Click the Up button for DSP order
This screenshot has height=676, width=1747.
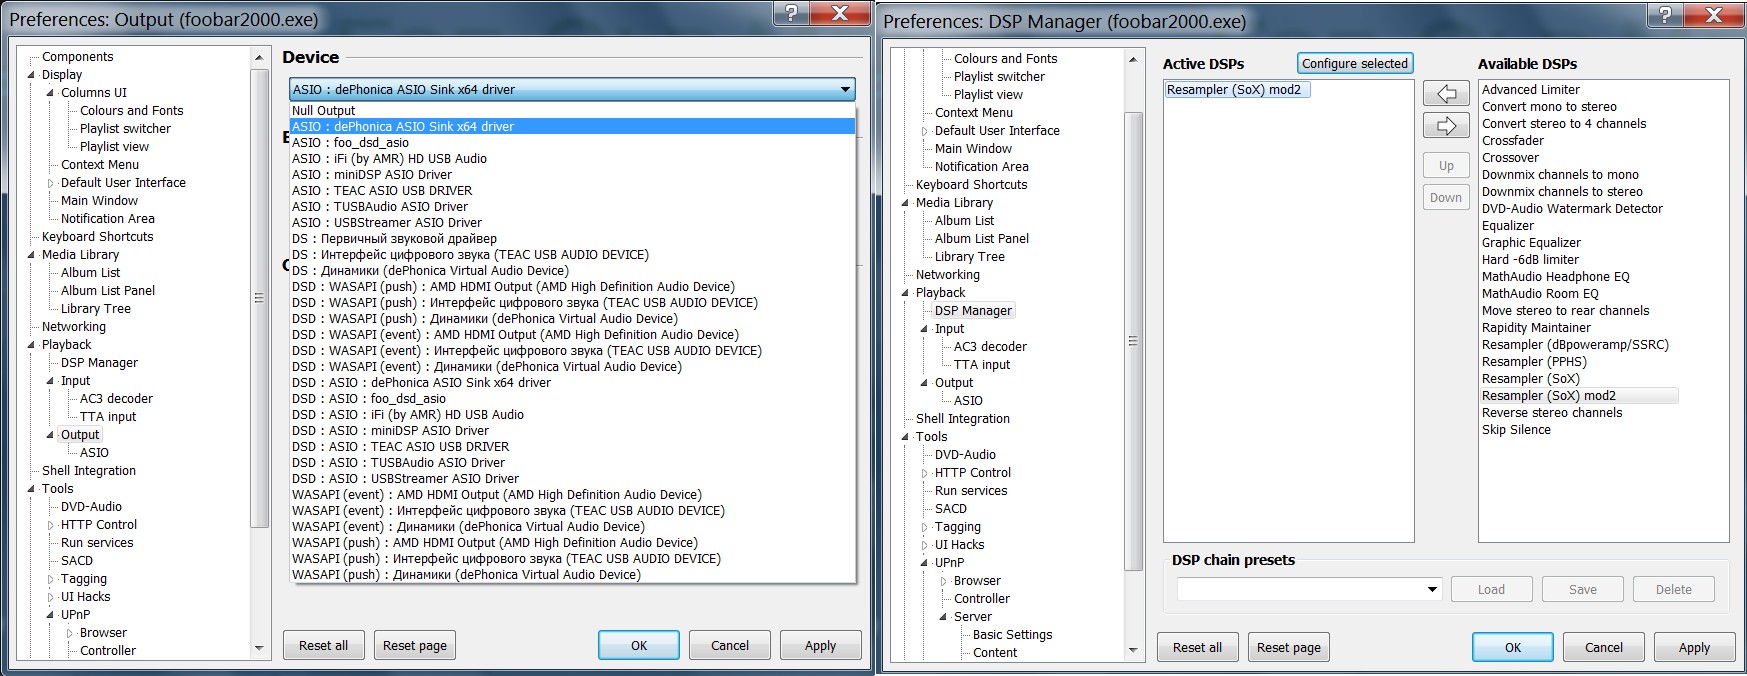pos(1446,165)
